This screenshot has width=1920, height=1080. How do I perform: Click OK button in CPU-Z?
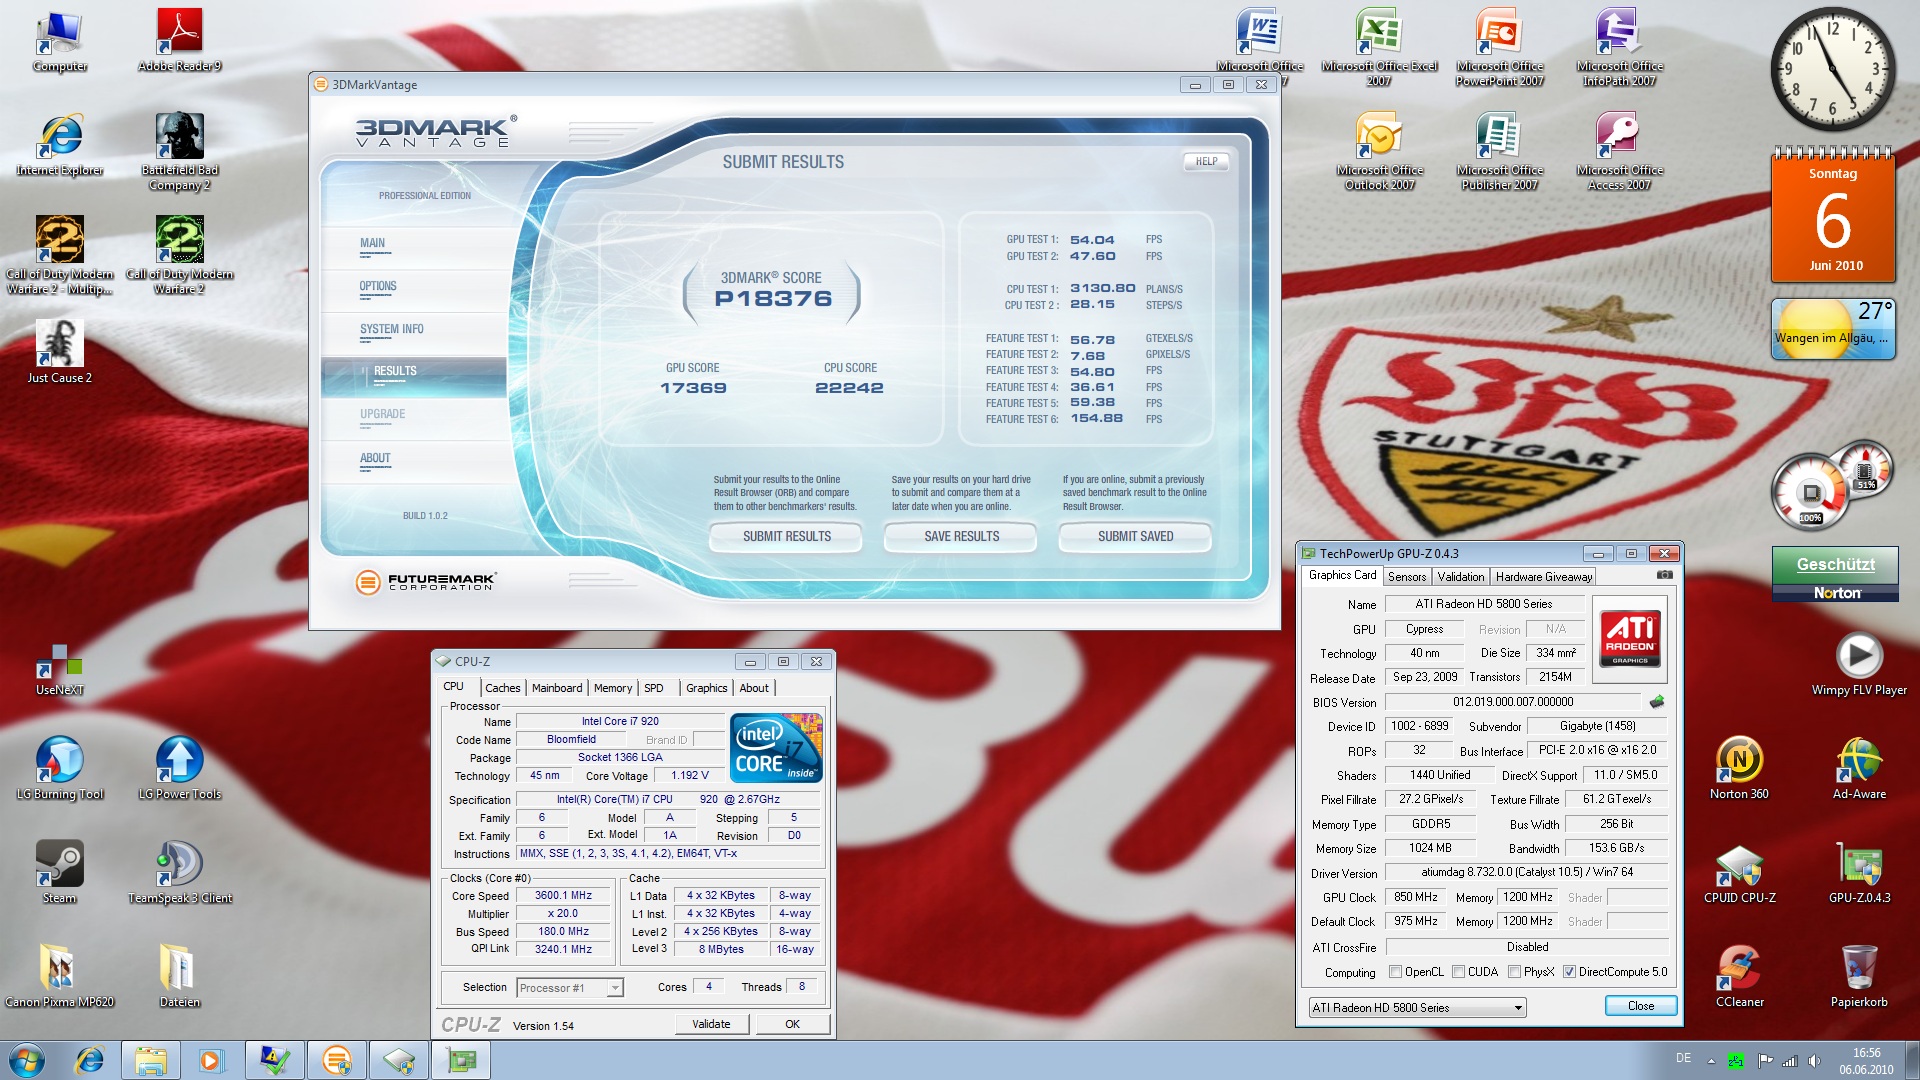pyautogui.click(x=792, y=1024)
